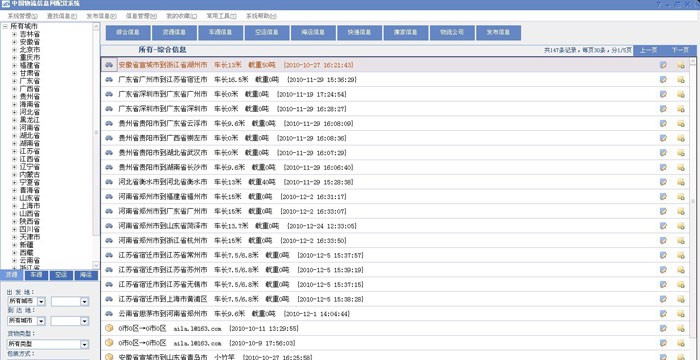Open the 我的收藏 menu
The image size is (700, 360).
pos(182,16)
